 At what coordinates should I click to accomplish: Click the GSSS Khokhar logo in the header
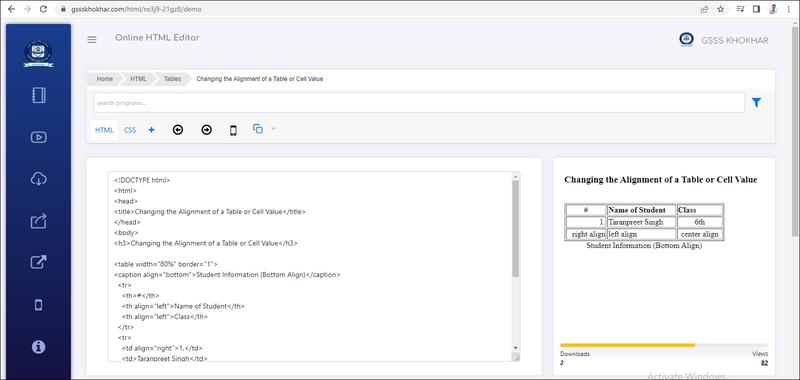point(686,40)
